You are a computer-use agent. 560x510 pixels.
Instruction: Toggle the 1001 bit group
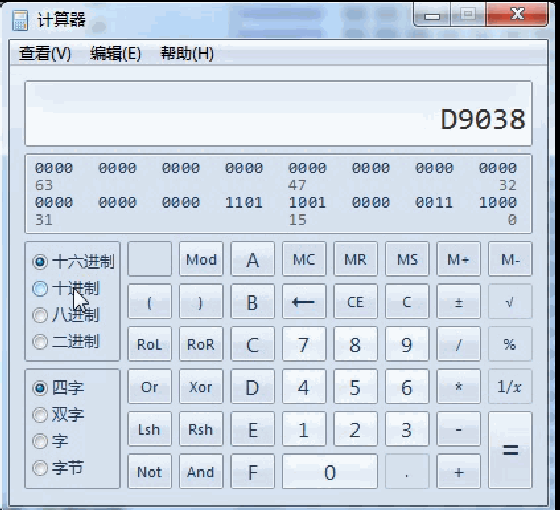click(x=307, y=202)
